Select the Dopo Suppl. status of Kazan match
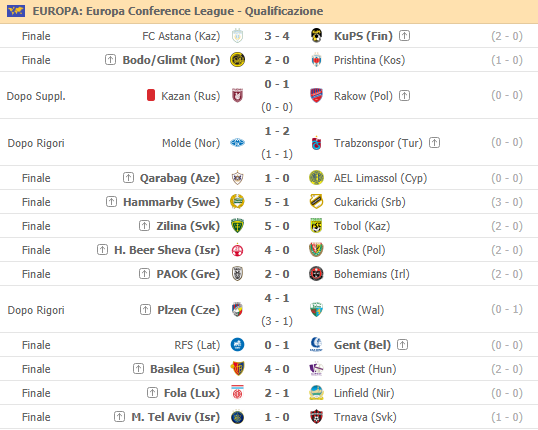This screenshot has height=430, width=538. (36, 96)
